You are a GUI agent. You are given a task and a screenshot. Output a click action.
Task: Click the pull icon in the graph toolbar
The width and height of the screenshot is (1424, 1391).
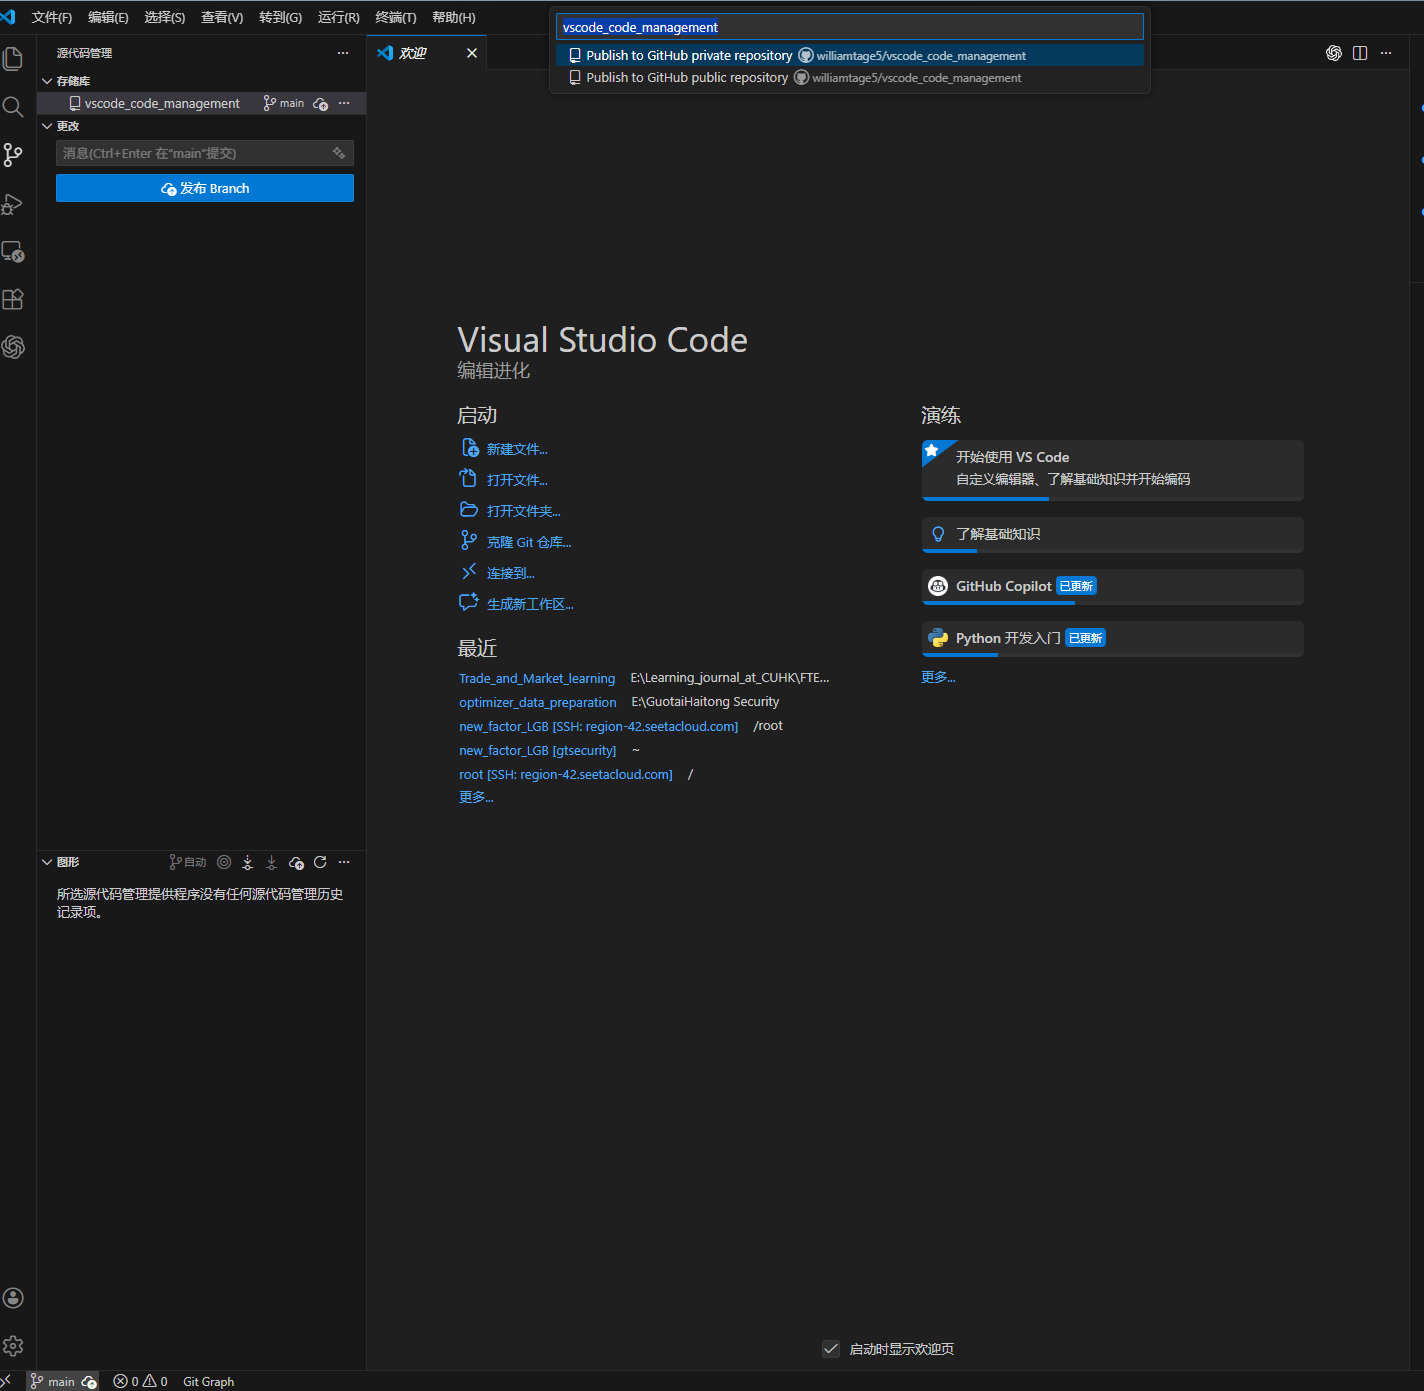(x=271, y=862)
